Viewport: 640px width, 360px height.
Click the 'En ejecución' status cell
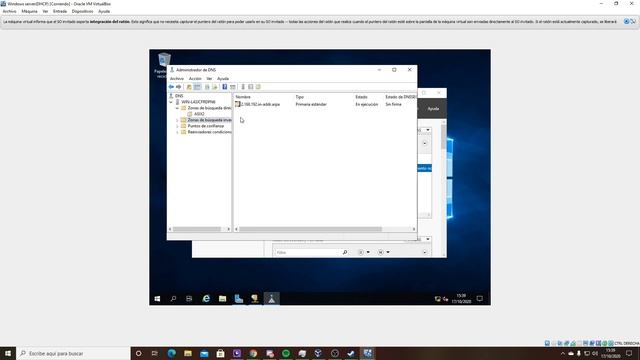[367, 104]
